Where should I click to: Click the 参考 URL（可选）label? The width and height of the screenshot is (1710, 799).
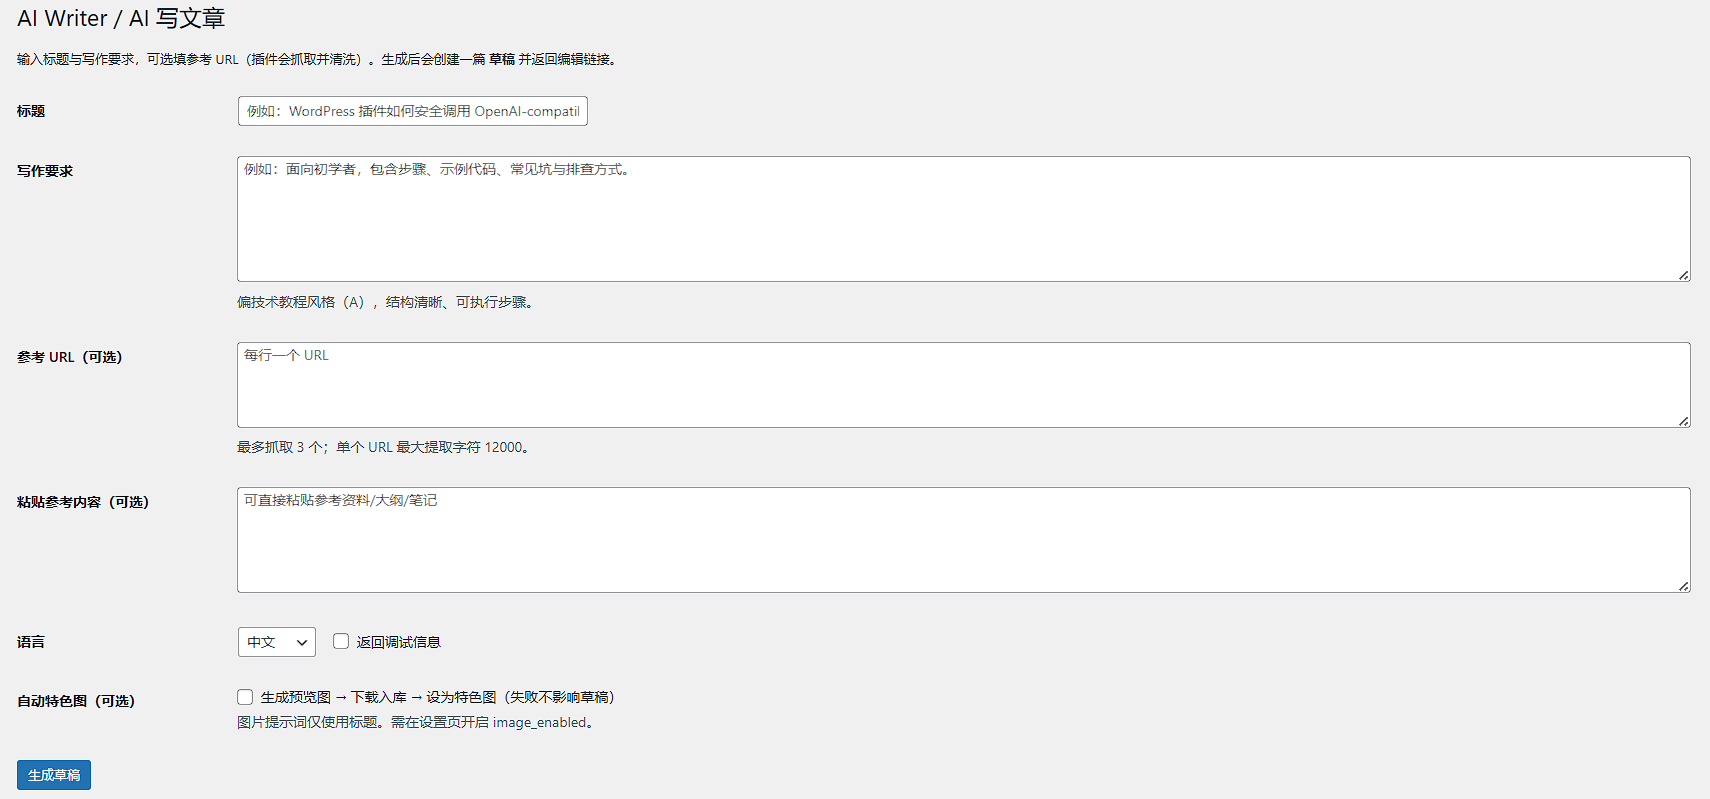coord(69,357)
